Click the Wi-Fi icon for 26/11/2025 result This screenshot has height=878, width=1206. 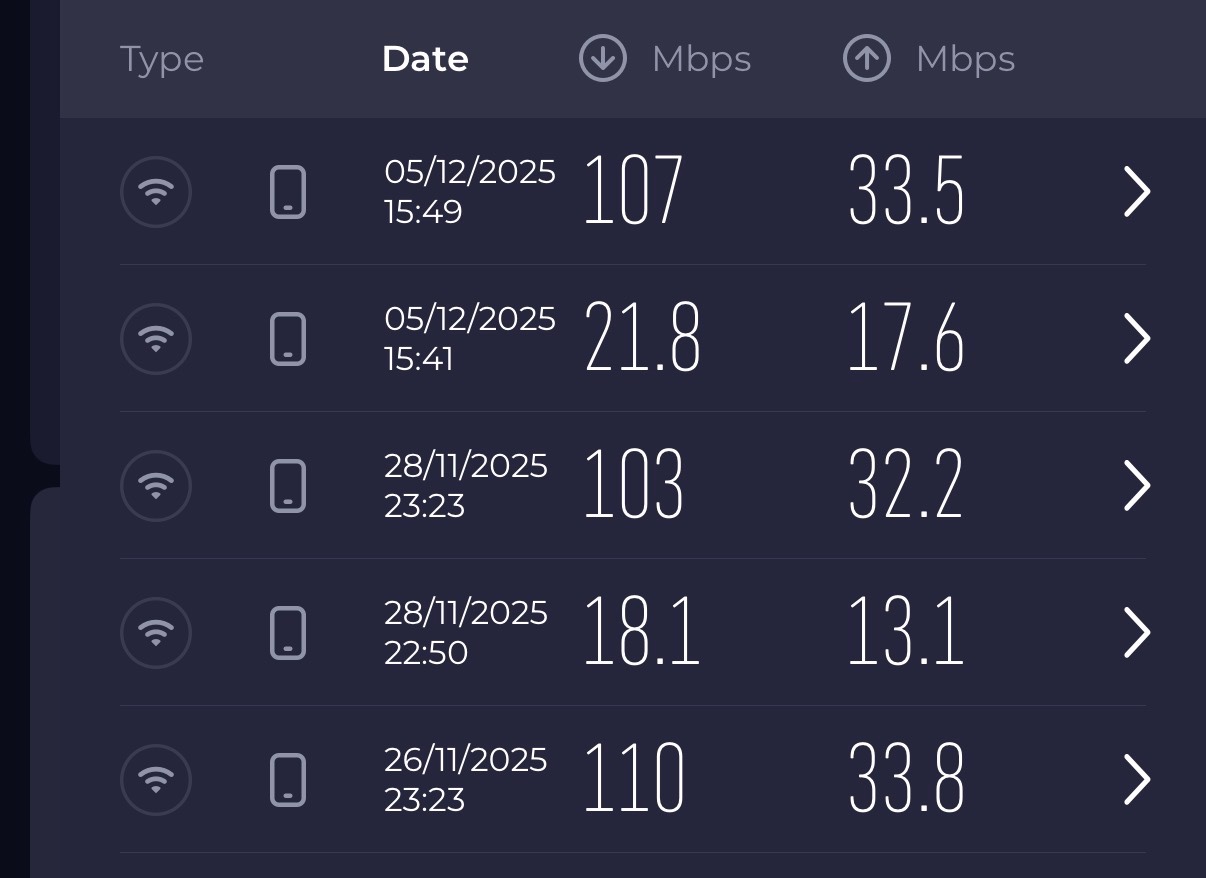click(x=156, y=780)
